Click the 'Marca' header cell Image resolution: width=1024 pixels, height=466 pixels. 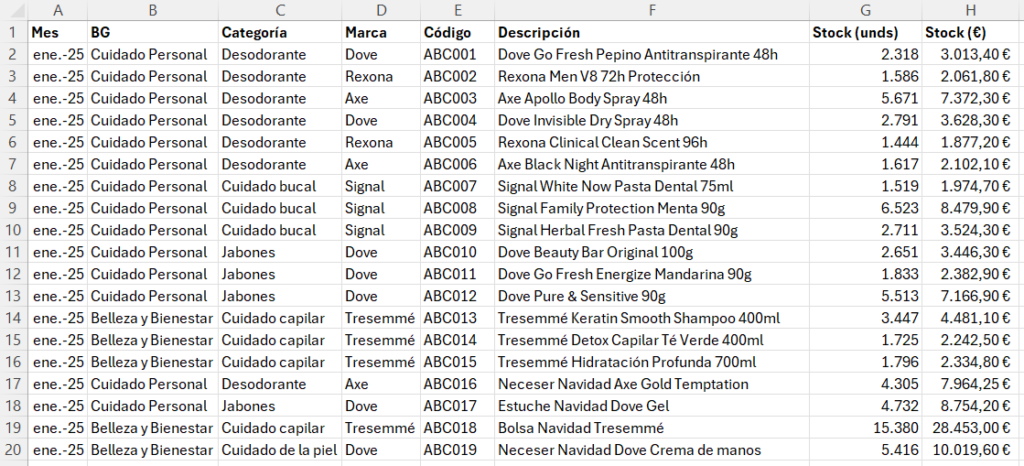(x=381, y=32)
